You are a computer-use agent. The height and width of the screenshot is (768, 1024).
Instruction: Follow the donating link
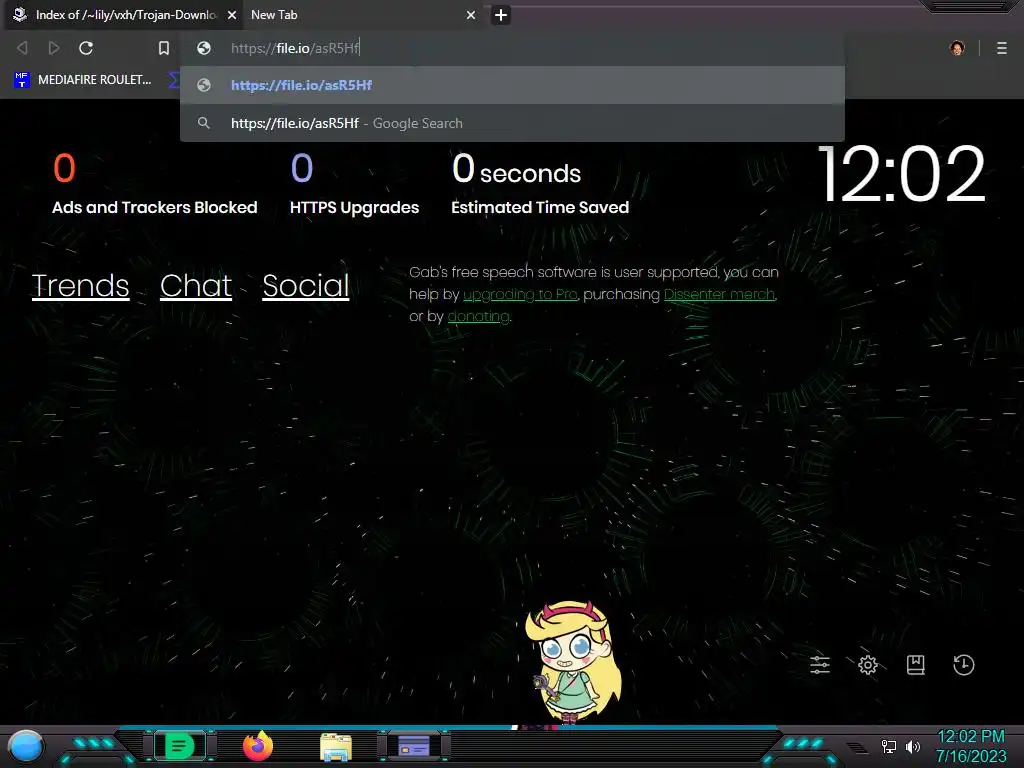478,317
